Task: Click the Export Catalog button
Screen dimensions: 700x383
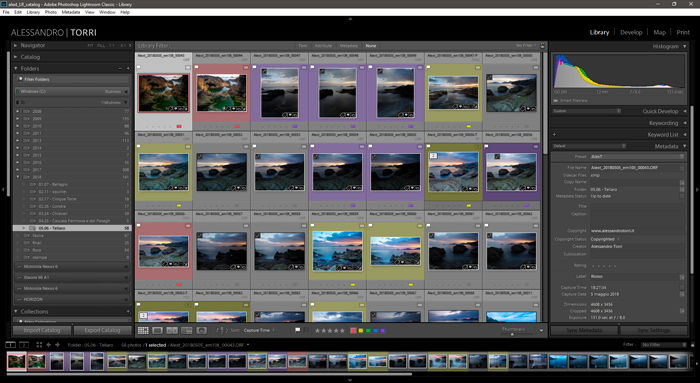Action: pyautogui.click(x=102, y=330)
